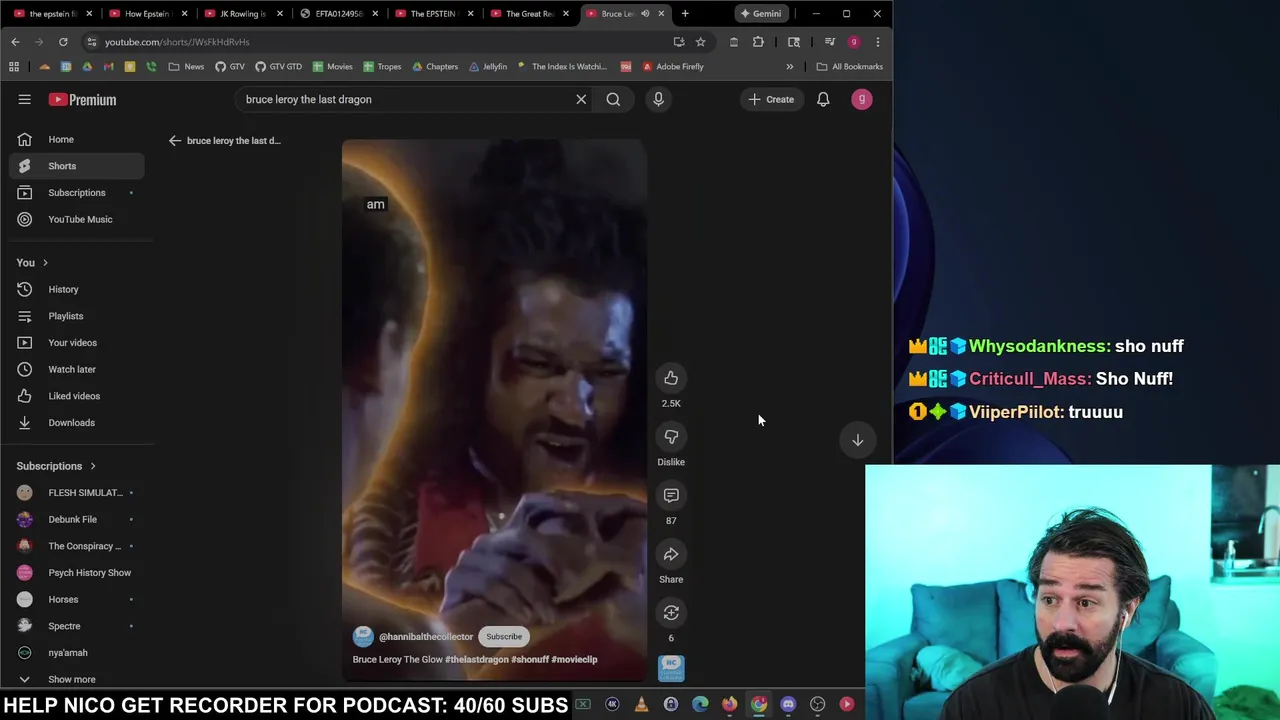Open the hannibalthecollector channel avatar

(x=363, y=636)
